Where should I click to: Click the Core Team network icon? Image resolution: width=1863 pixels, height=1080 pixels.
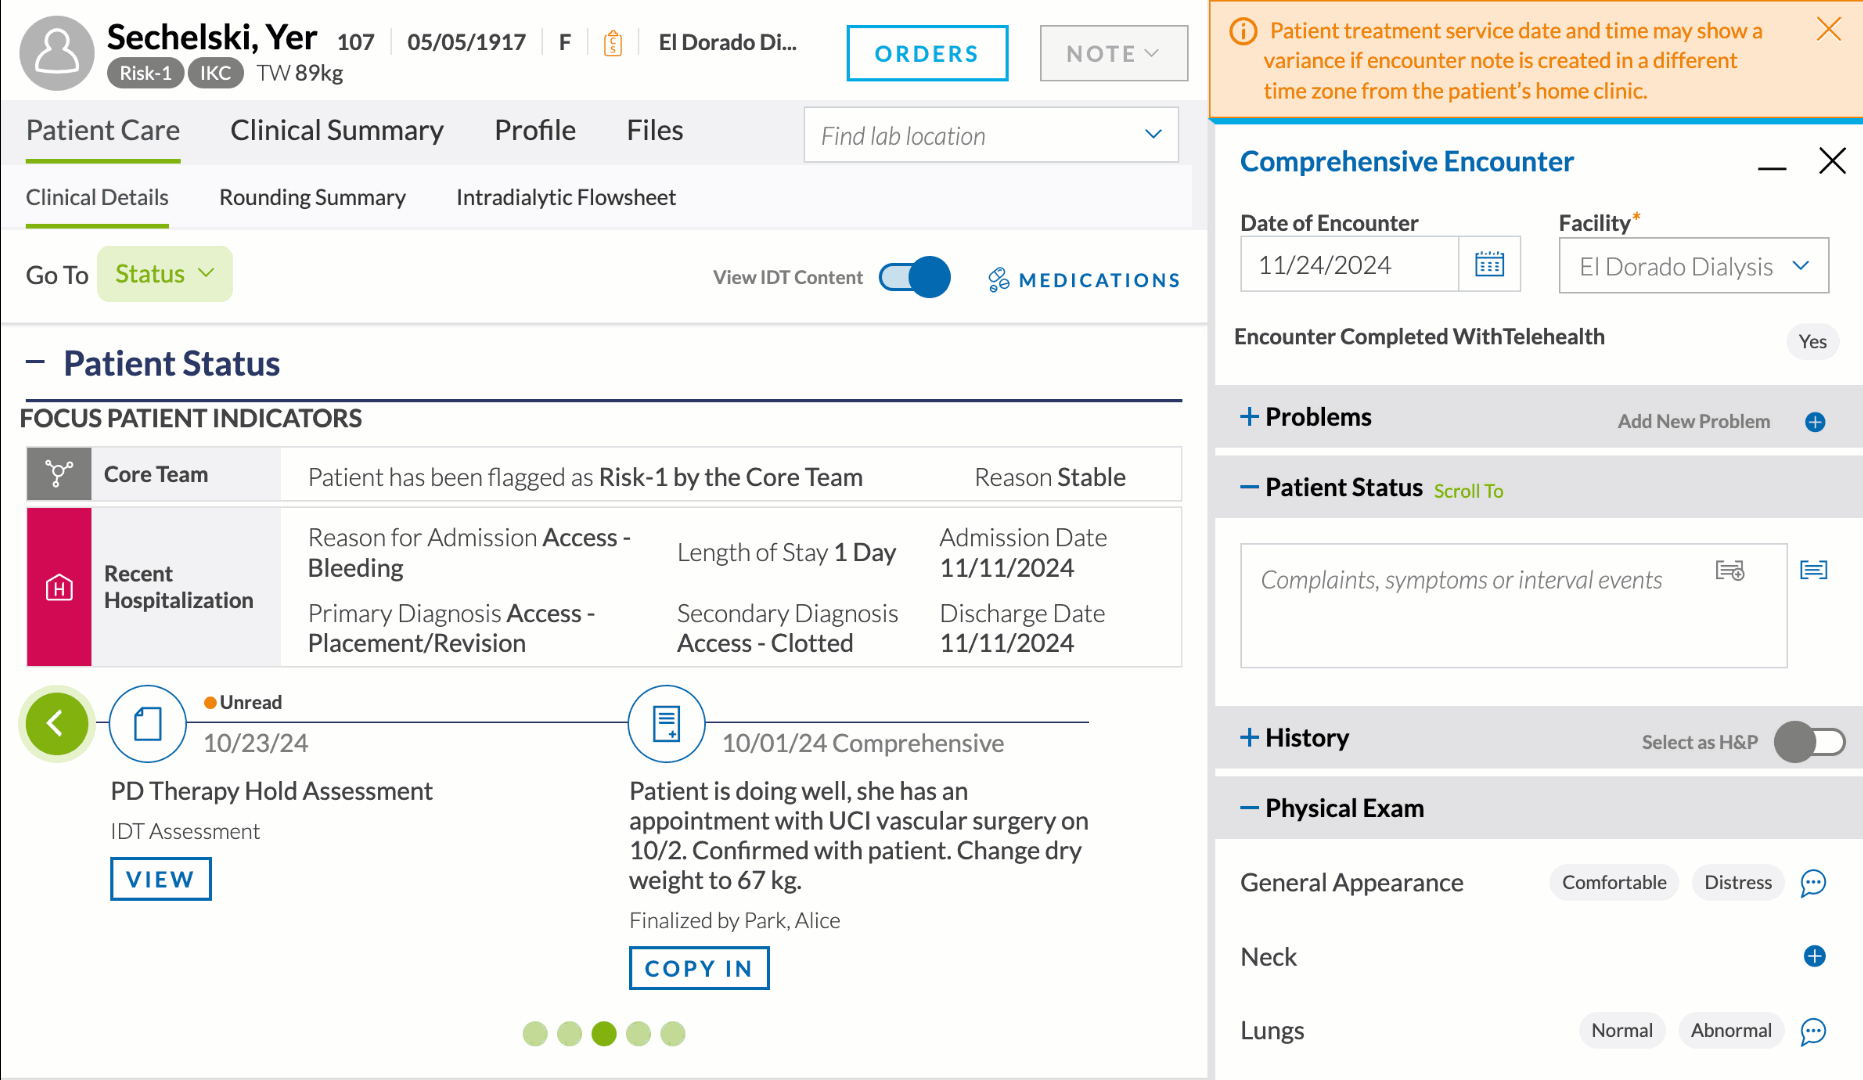[59, 474]
